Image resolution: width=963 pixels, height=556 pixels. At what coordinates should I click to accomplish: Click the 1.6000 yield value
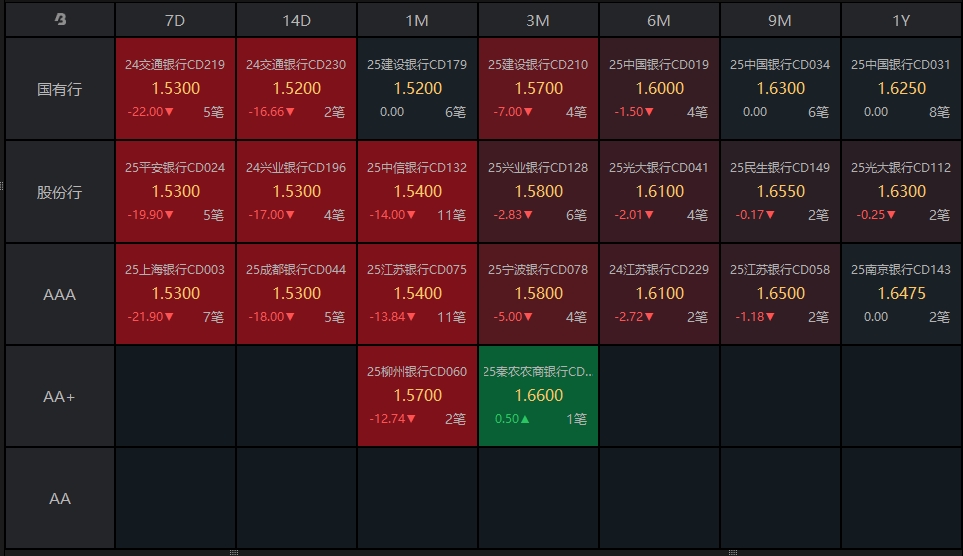(x=660, y=88)
